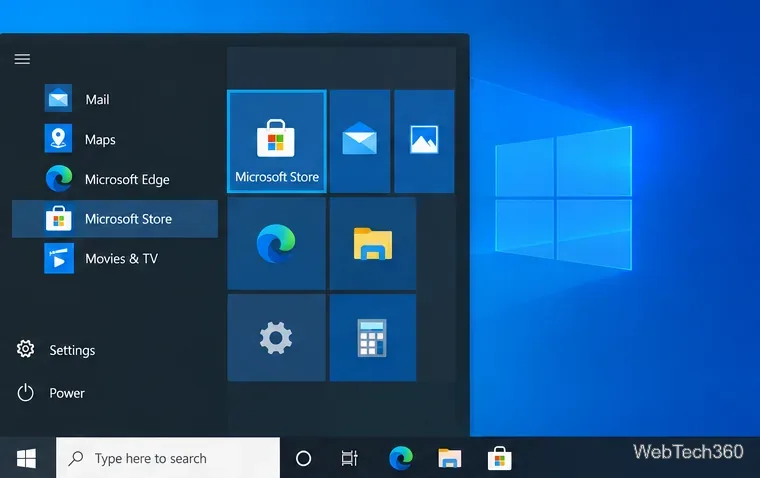The image size is (760, 478).
Task: Click the Cortana circle on taskbar
Action: 303,458
